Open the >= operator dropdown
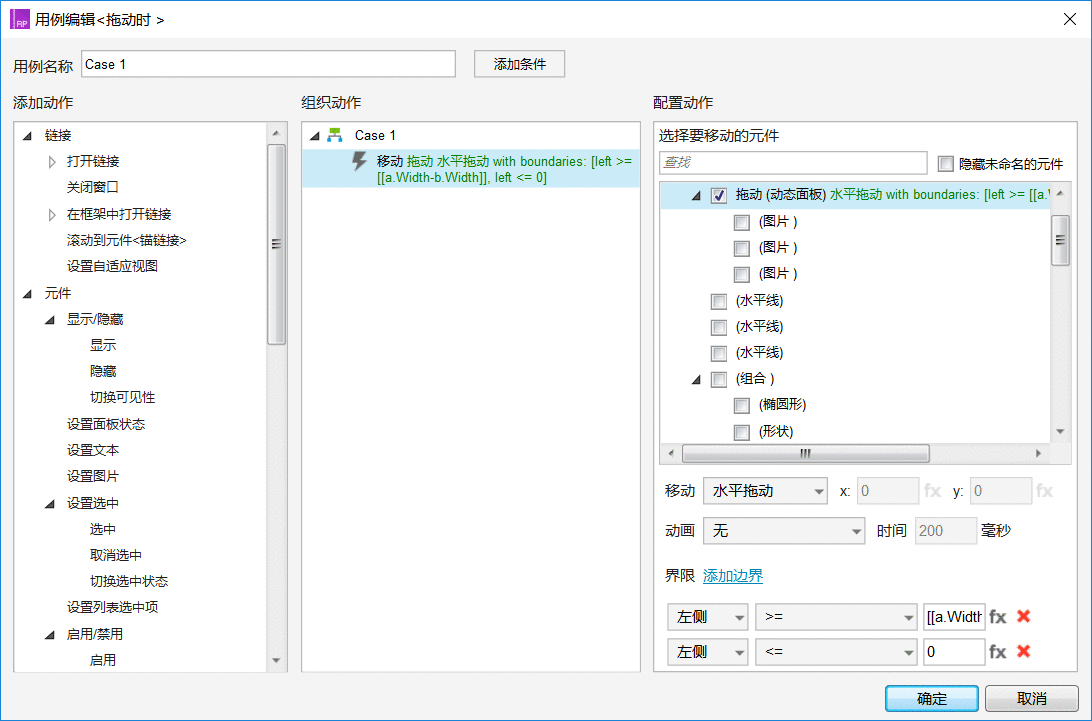Screen dimensions: 1092x721 pyautogui.click(x=836, y=617)
